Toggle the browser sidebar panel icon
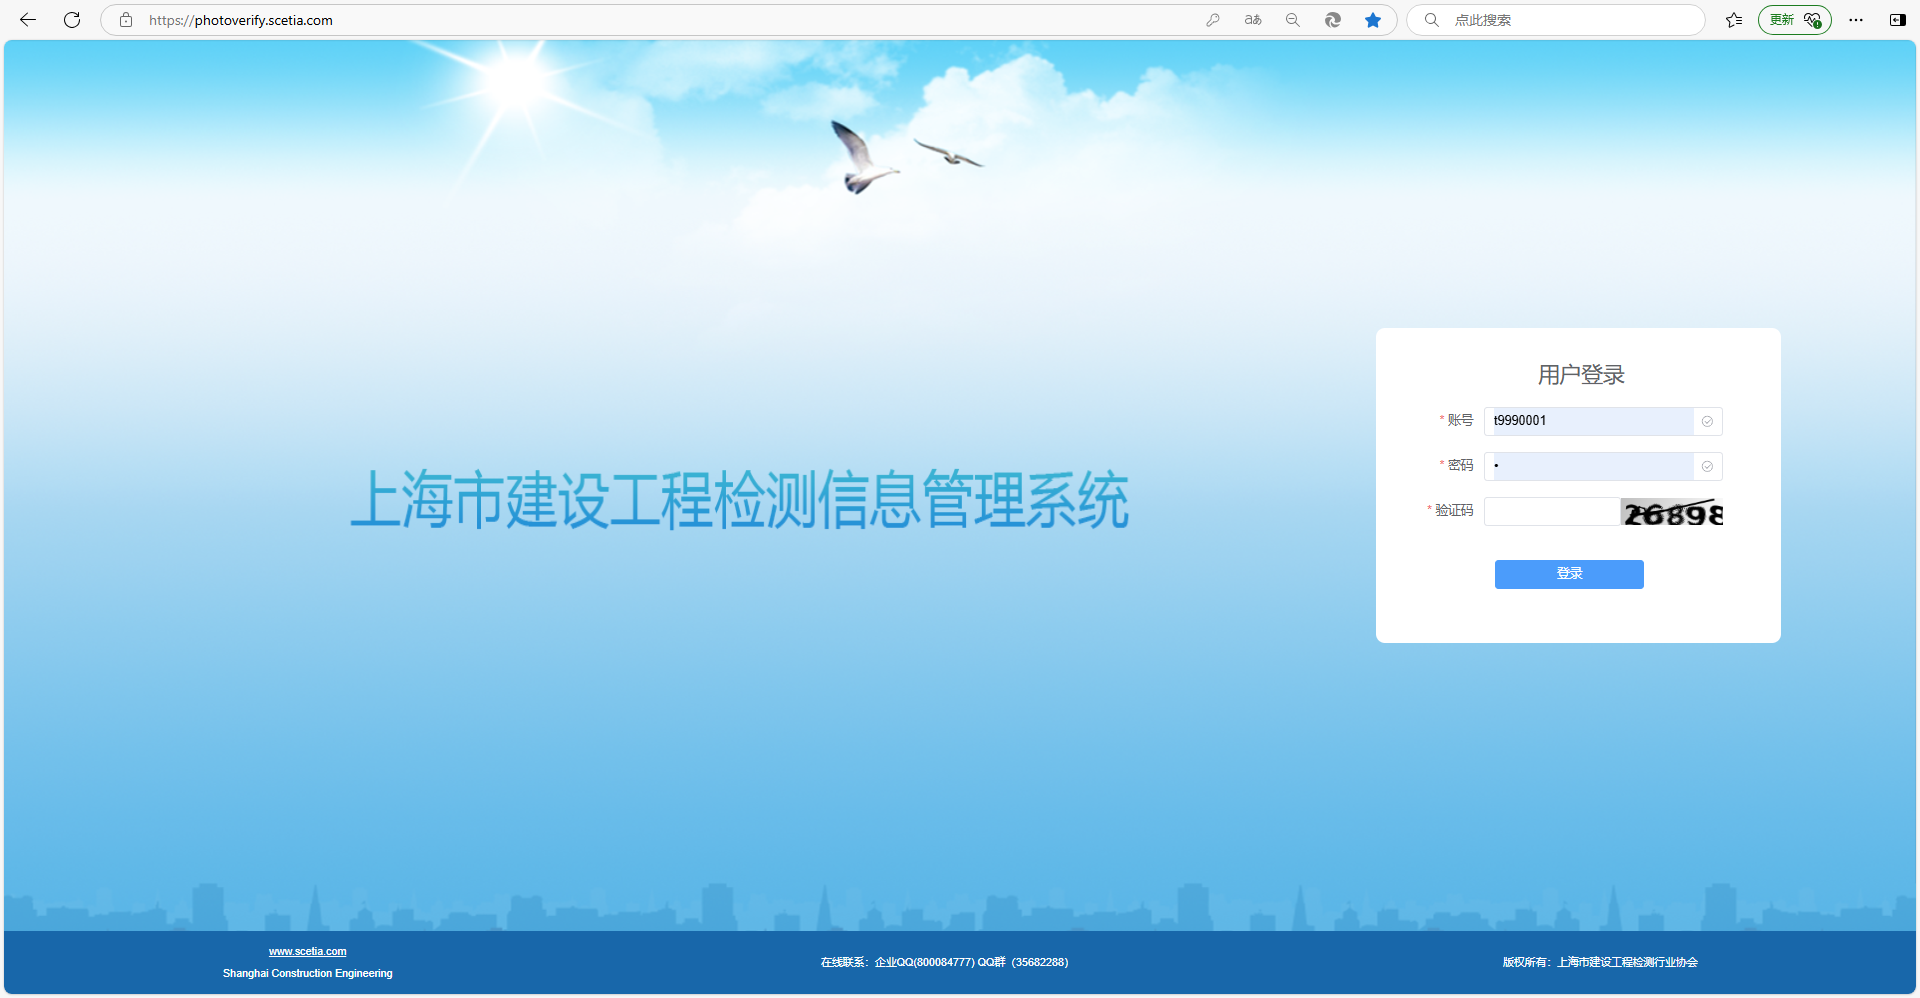Image resolution: width=1920 pixels, height=998 pixels. coord(1897,20)
